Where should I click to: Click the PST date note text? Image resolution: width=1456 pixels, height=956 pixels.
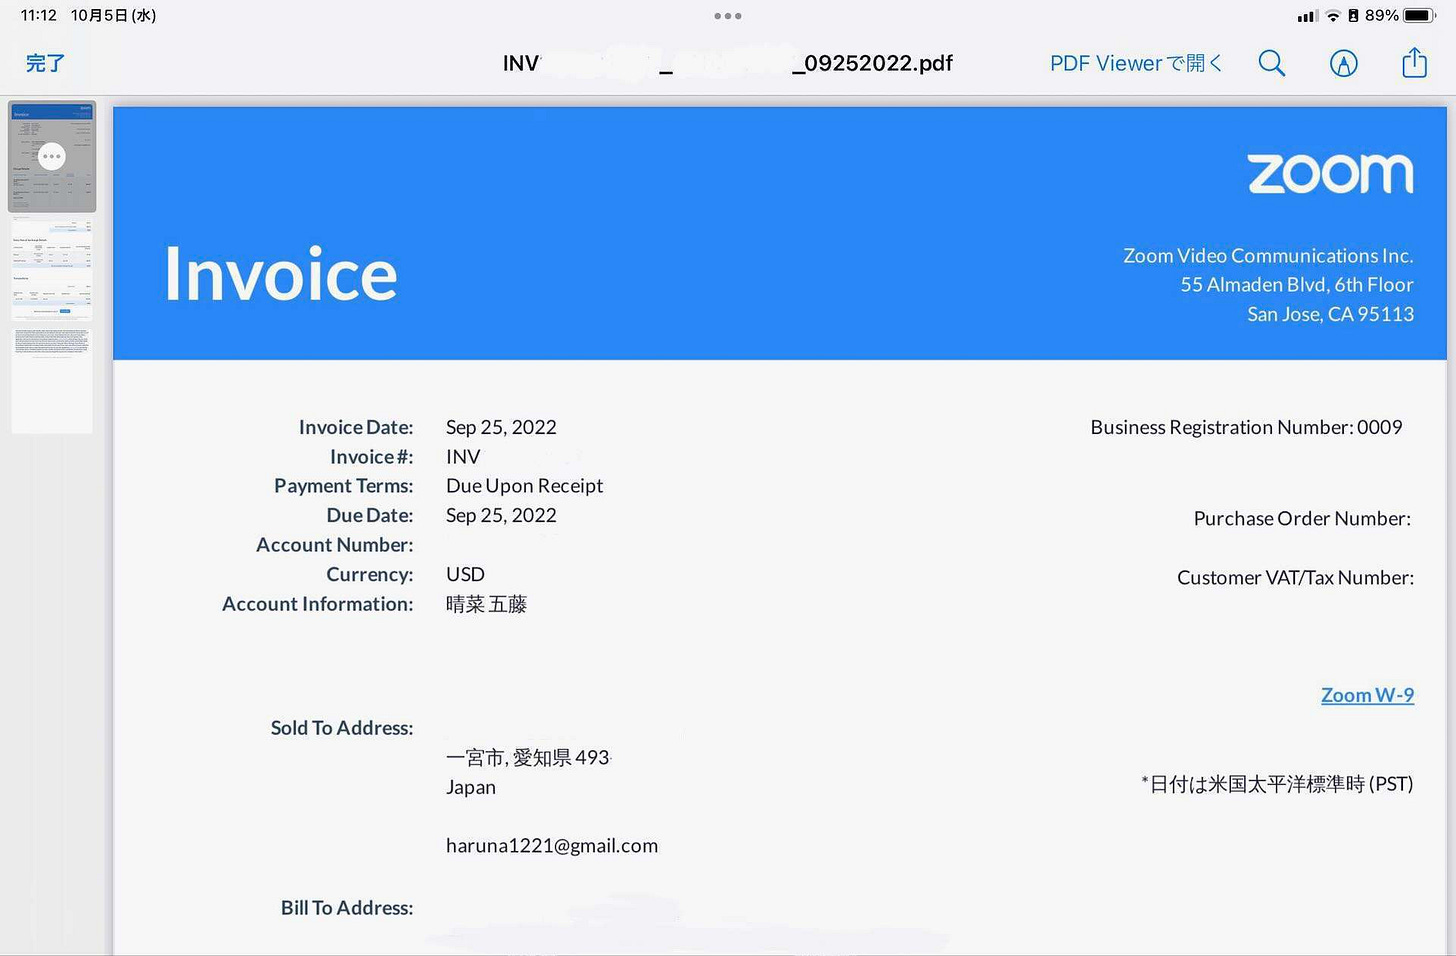[1277, 784]
